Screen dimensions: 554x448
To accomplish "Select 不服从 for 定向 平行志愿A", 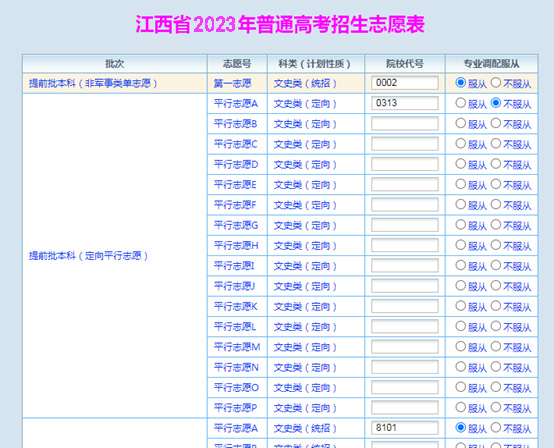I will click(496, 103).
